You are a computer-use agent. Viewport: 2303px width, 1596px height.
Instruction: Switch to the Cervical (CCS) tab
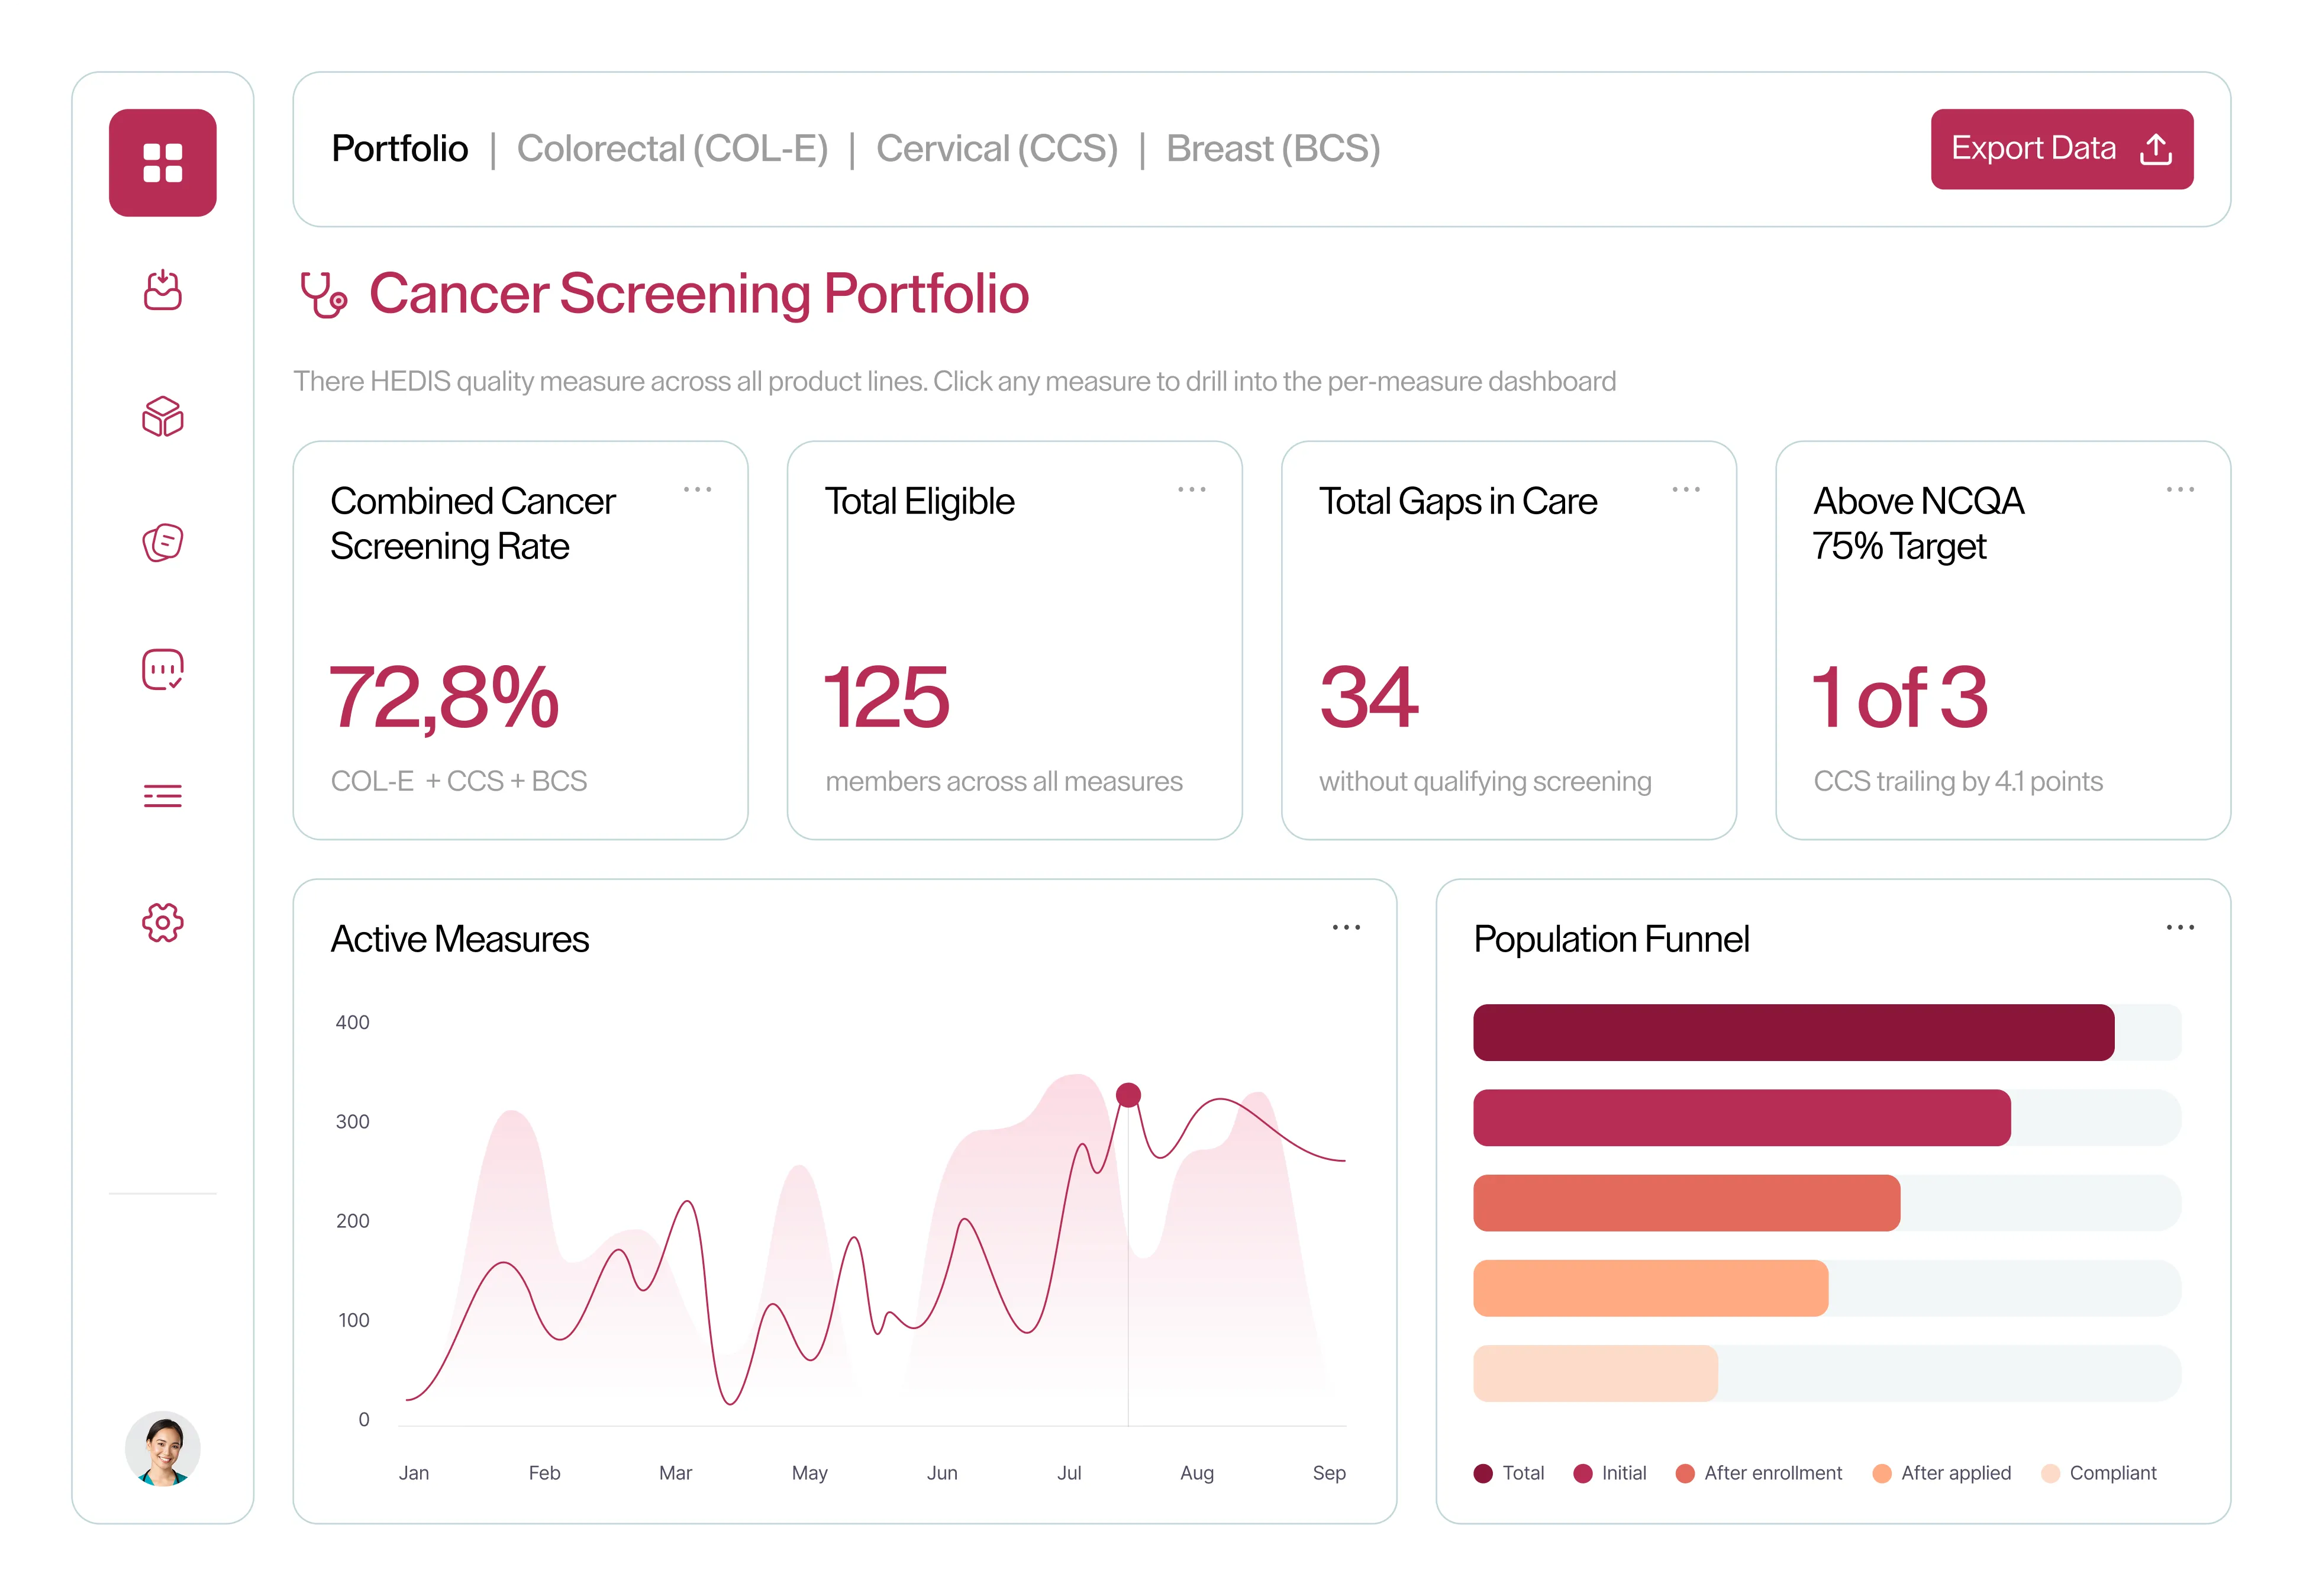pos(997,149)
